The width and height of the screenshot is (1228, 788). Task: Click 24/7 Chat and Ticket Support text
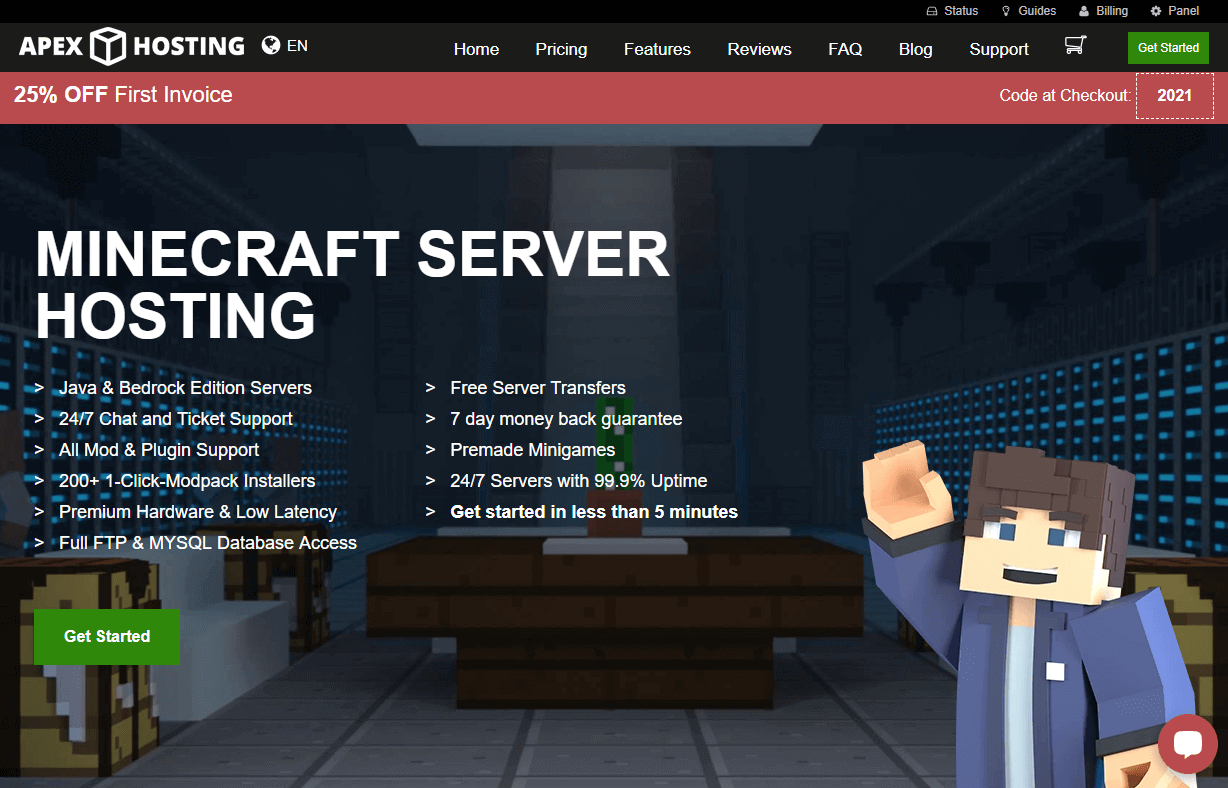tap(176, 419)
